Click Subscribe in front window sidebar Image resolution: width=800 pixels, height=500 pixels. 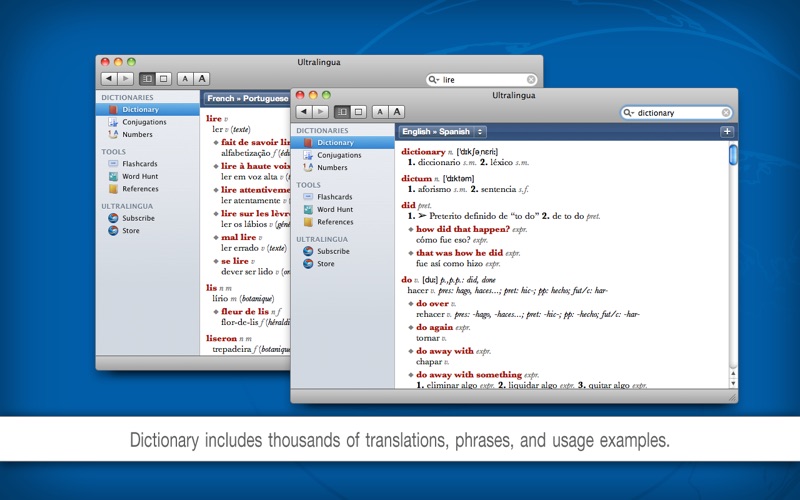tap(342, 251)
